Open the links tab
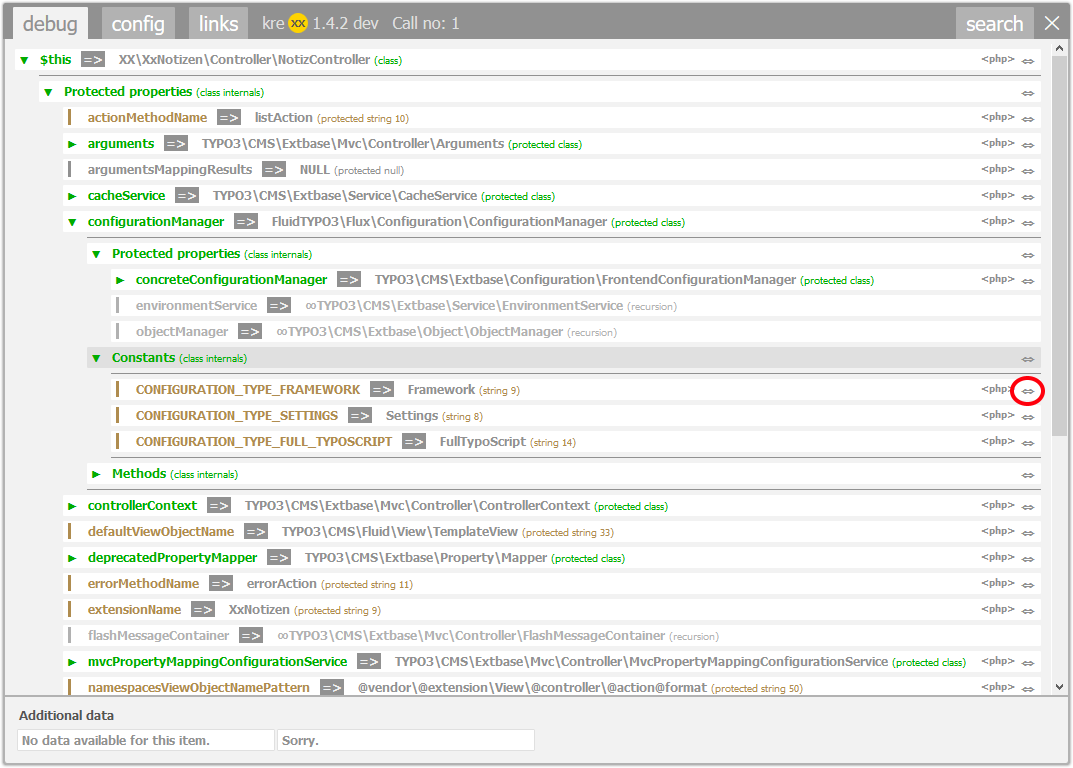This screenshot has width=1073, height=768. pyautogui.click(x=218, y=24)
